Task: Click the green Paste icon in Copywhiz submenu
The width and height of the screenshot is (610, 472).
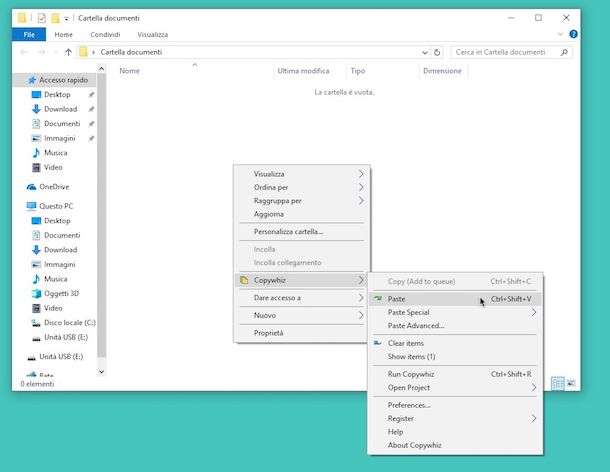Action: click(378, 298)
